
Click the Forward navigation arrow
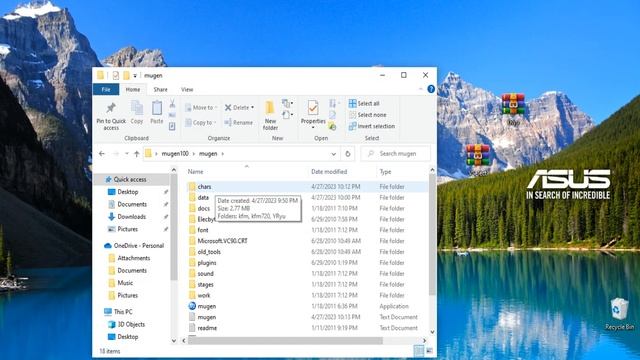point(116,154)
